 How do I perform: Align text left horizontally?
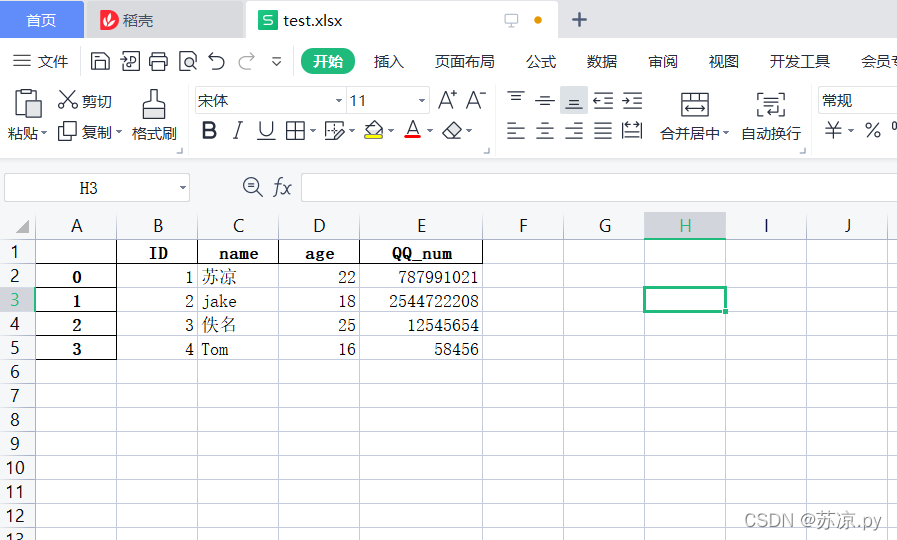(x=516, y=131)
